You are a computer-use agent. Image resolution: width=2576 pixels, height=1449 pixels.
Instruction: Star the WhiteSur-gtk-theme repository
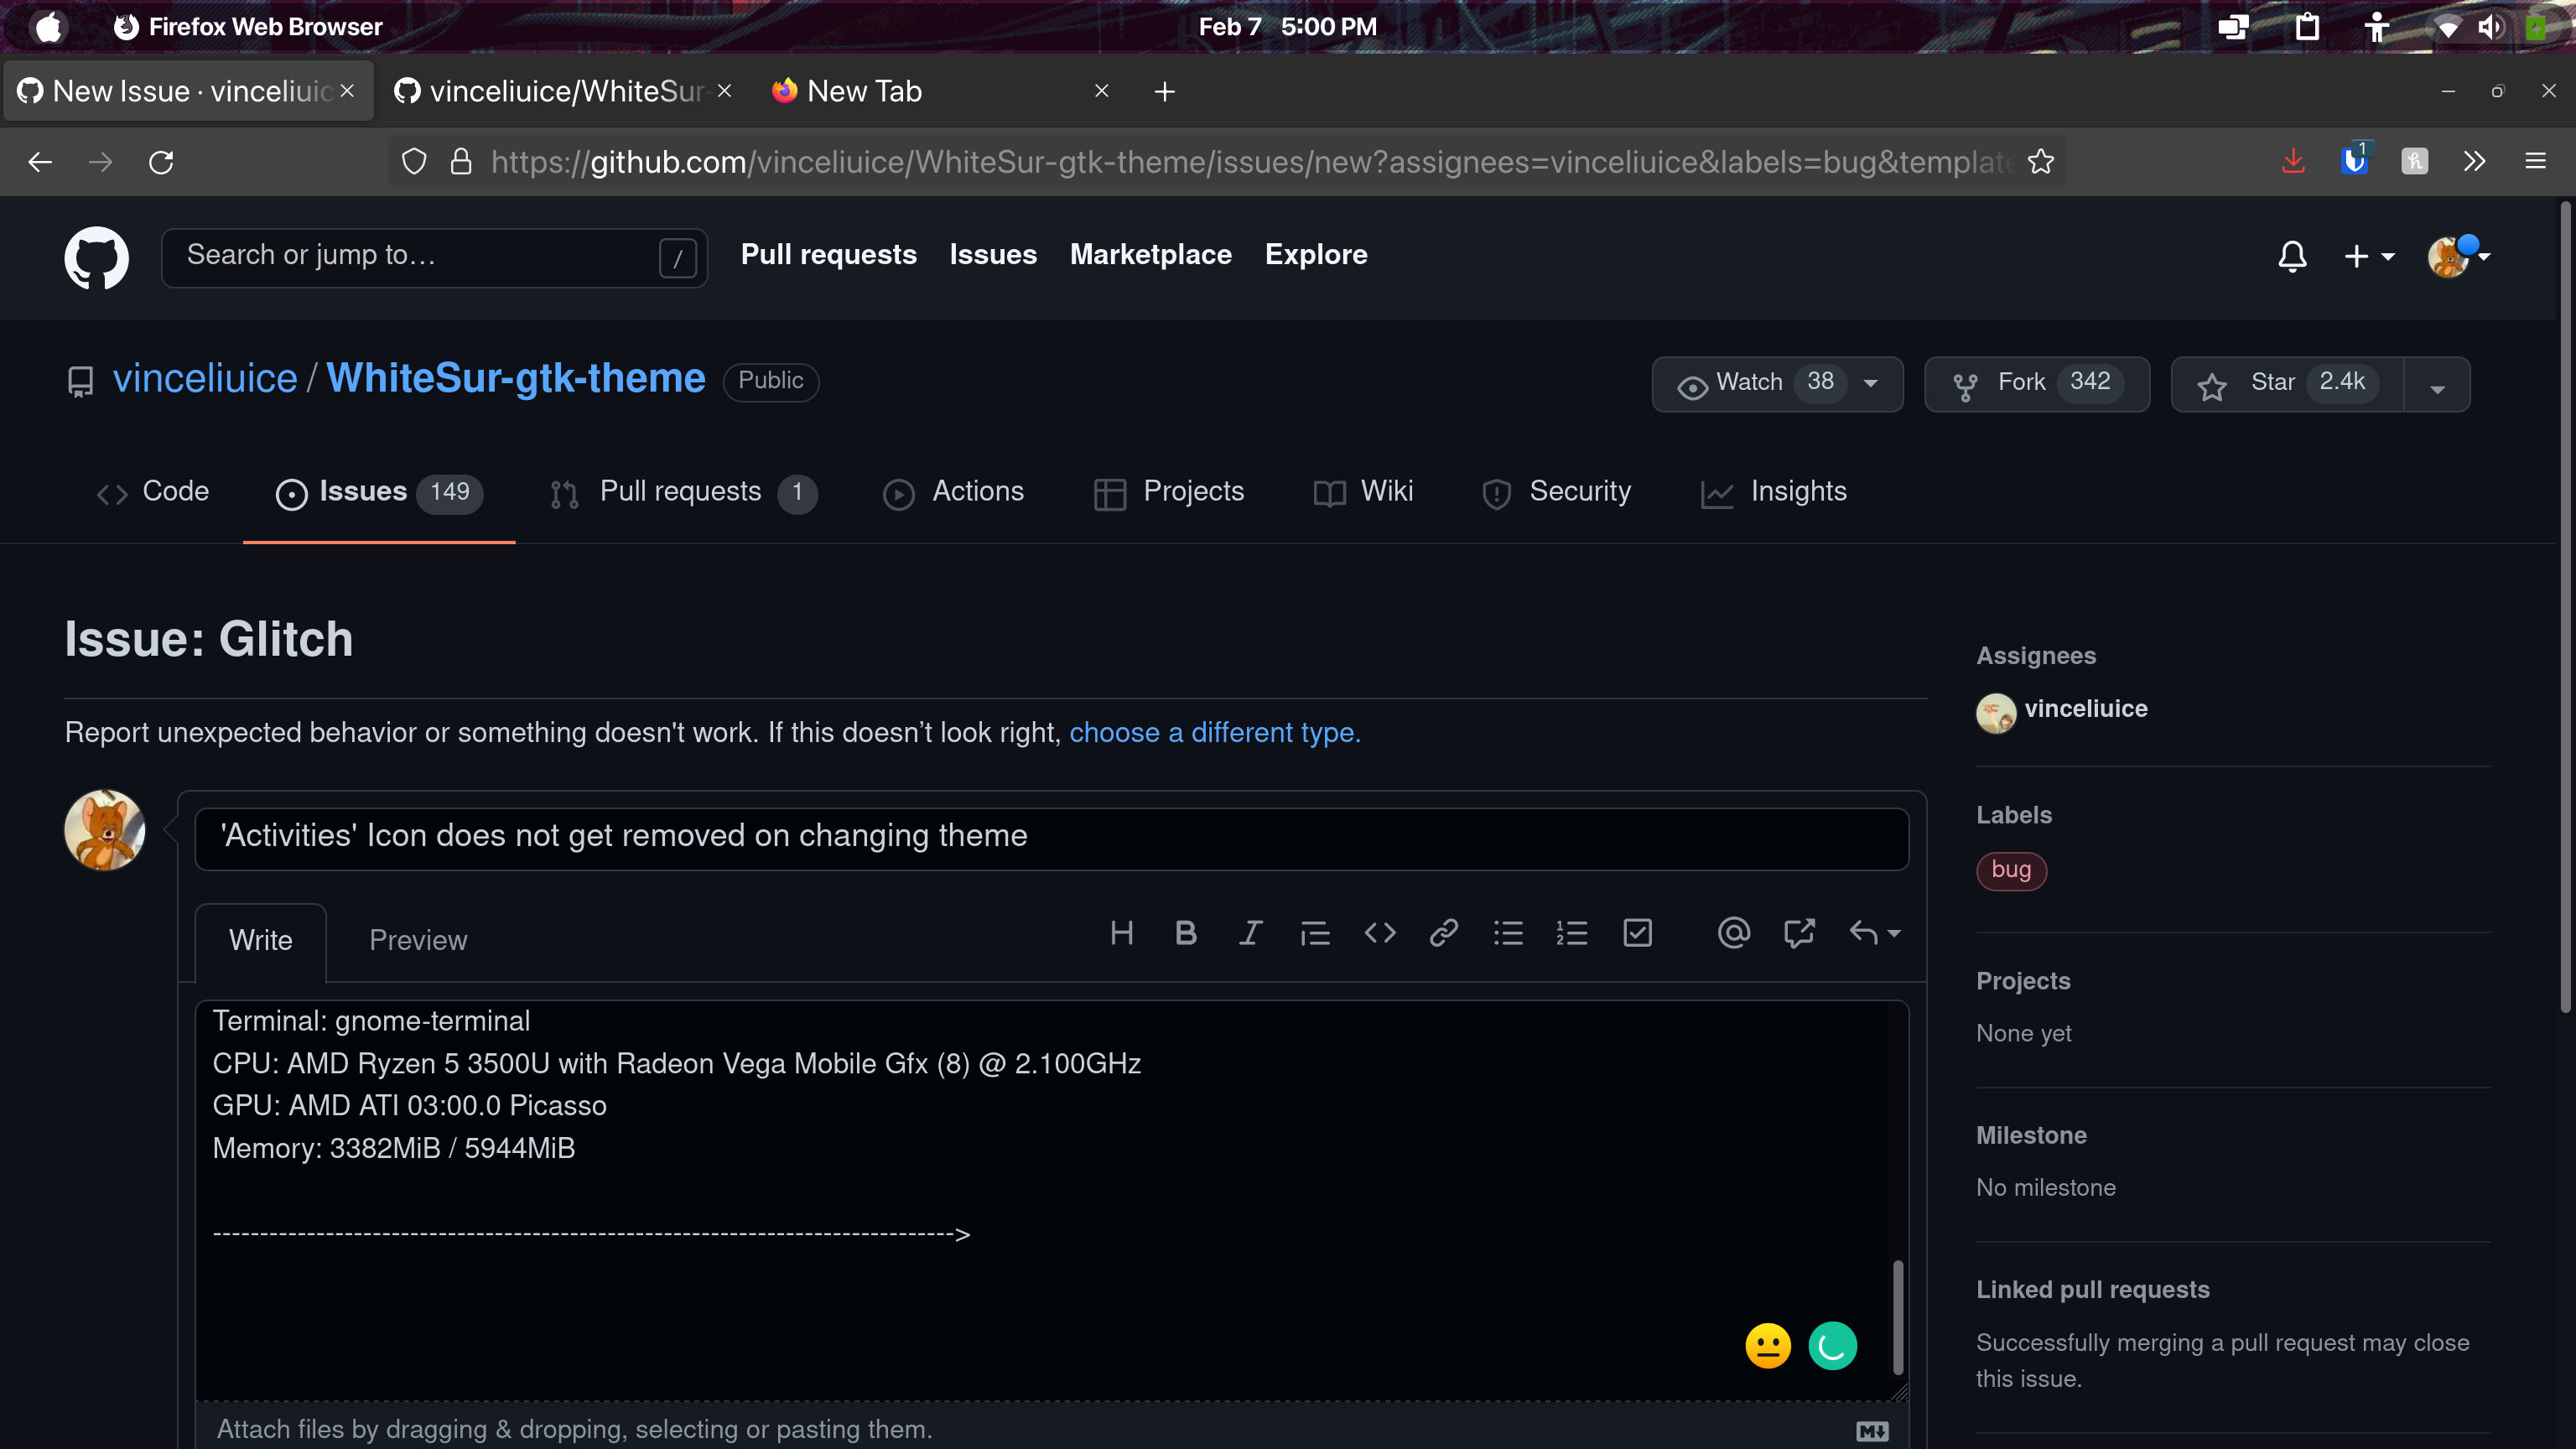point(2287,383)
